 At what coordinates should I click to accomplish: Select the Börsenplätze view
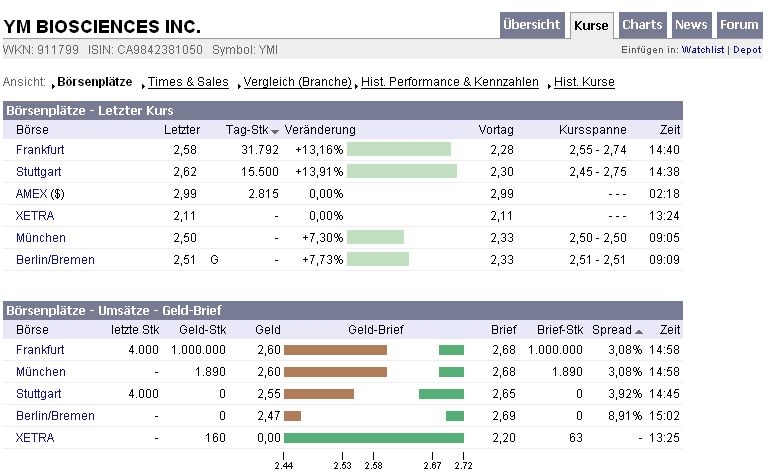tap(94, 82)
